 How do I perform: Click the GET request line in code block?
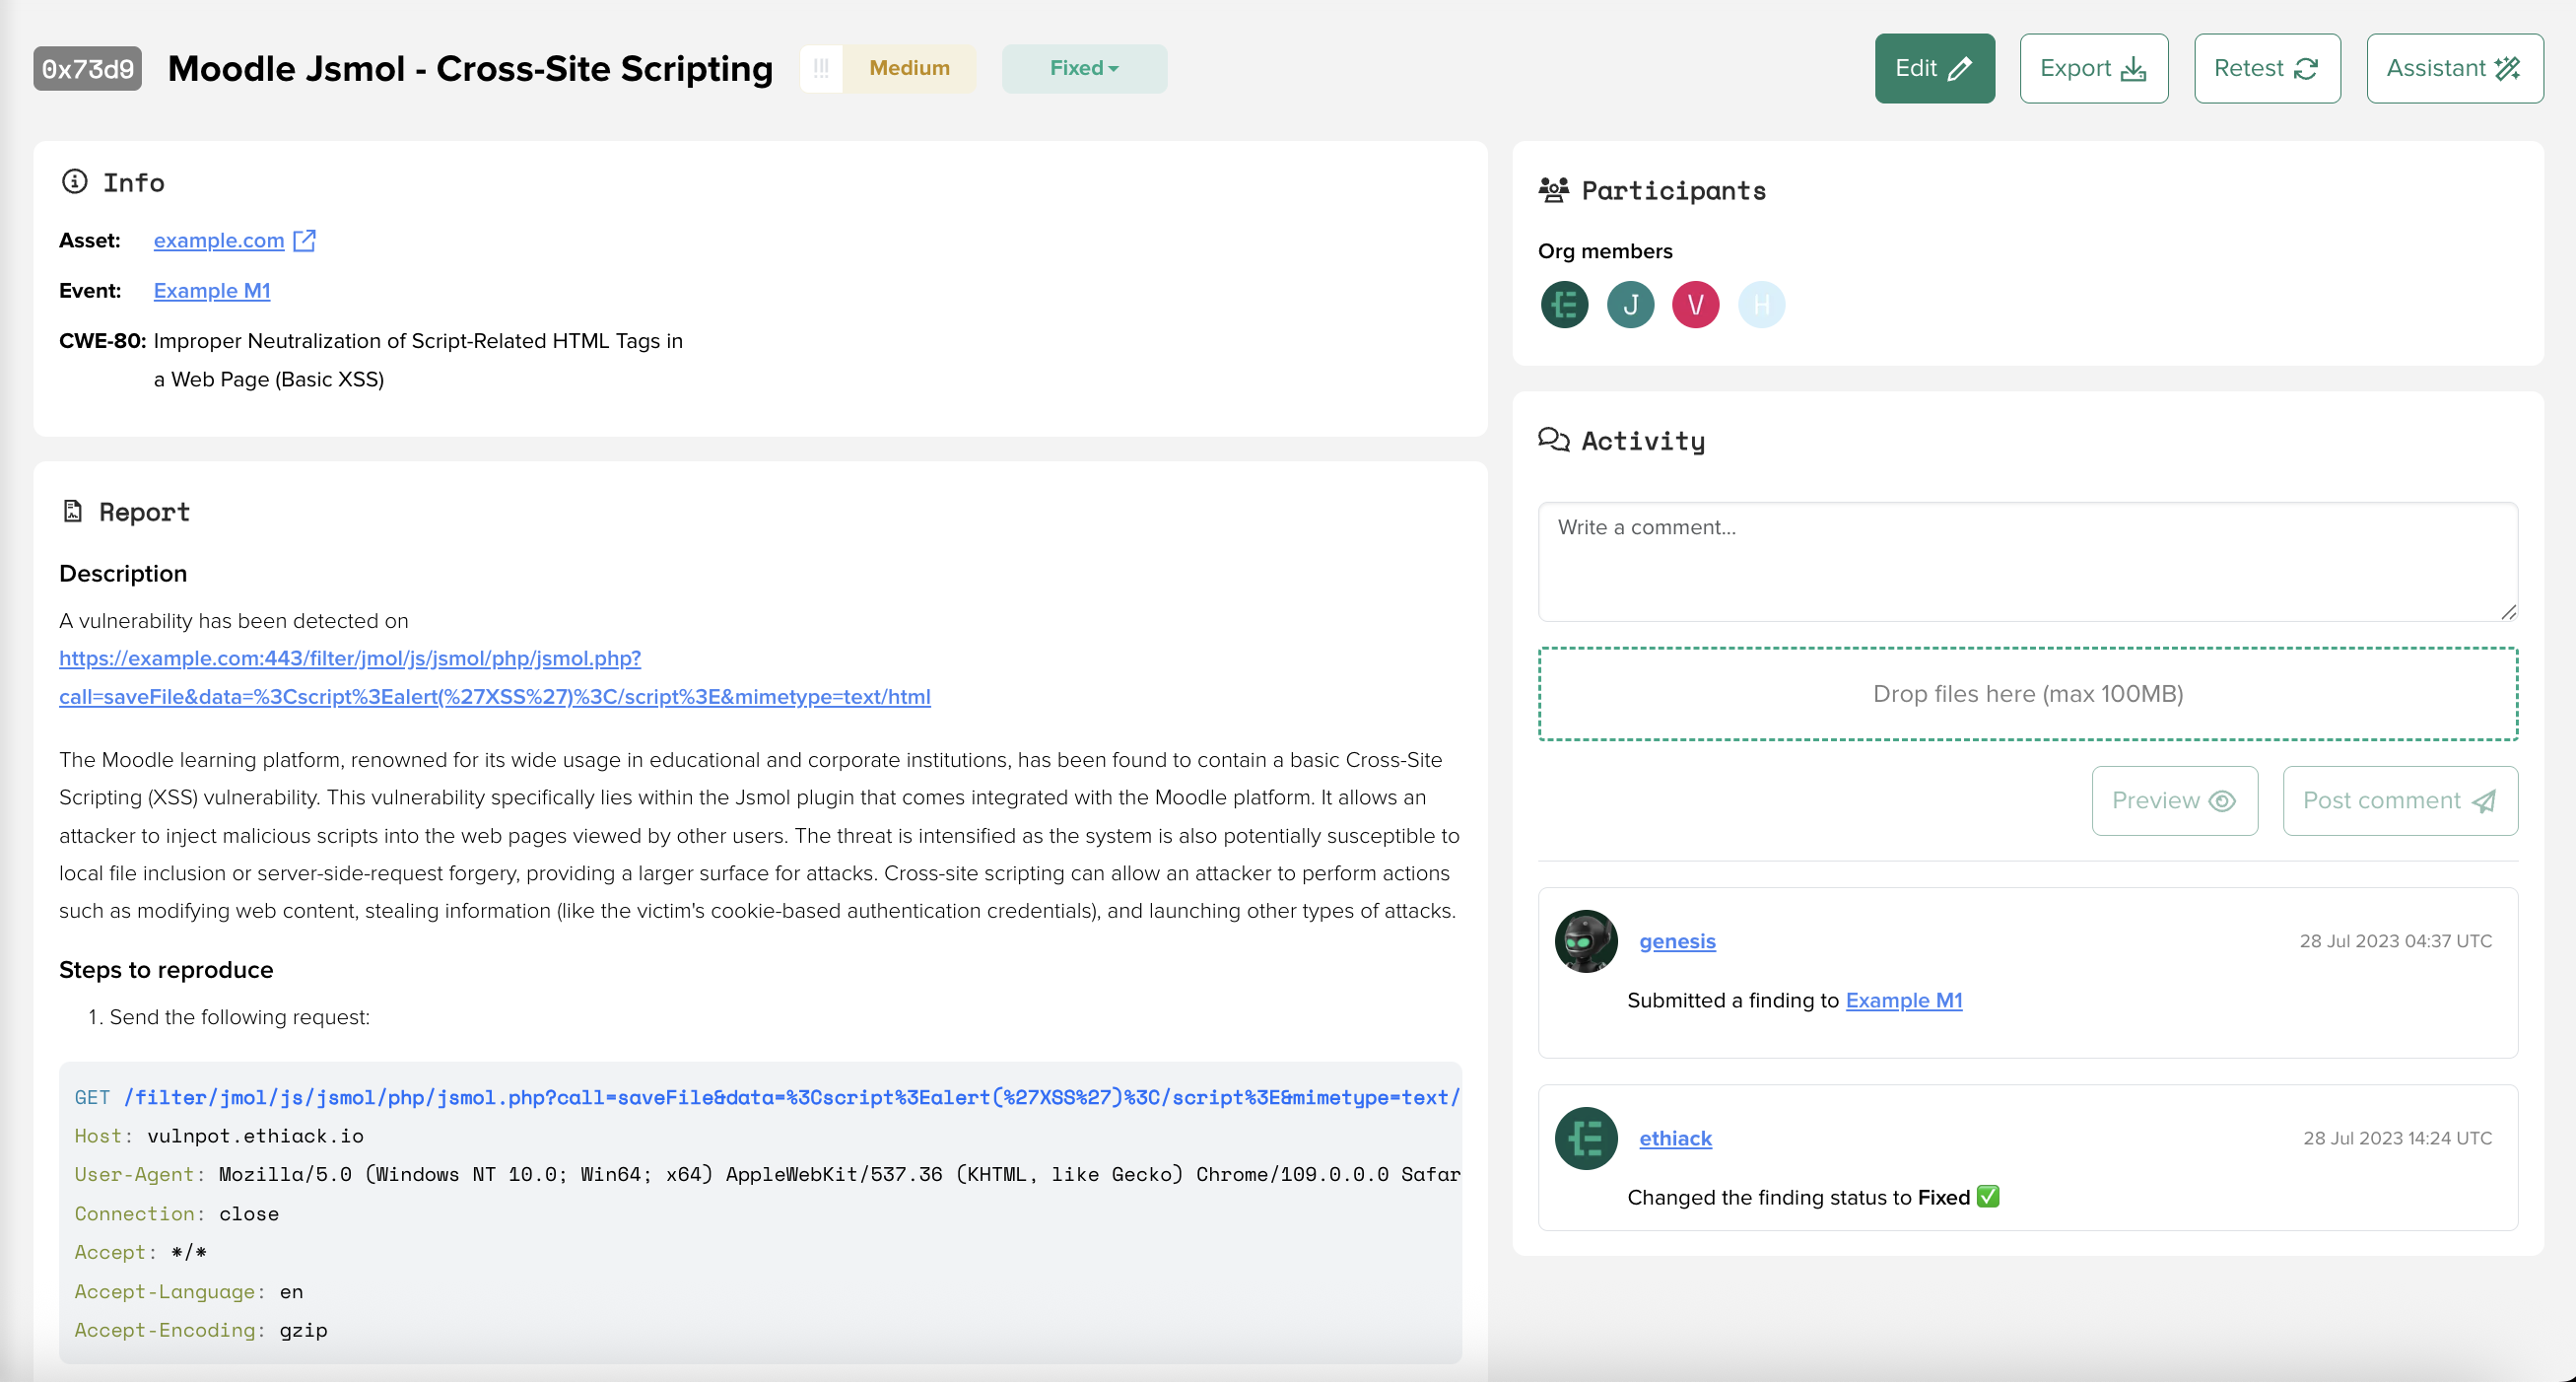(767, 1097)
